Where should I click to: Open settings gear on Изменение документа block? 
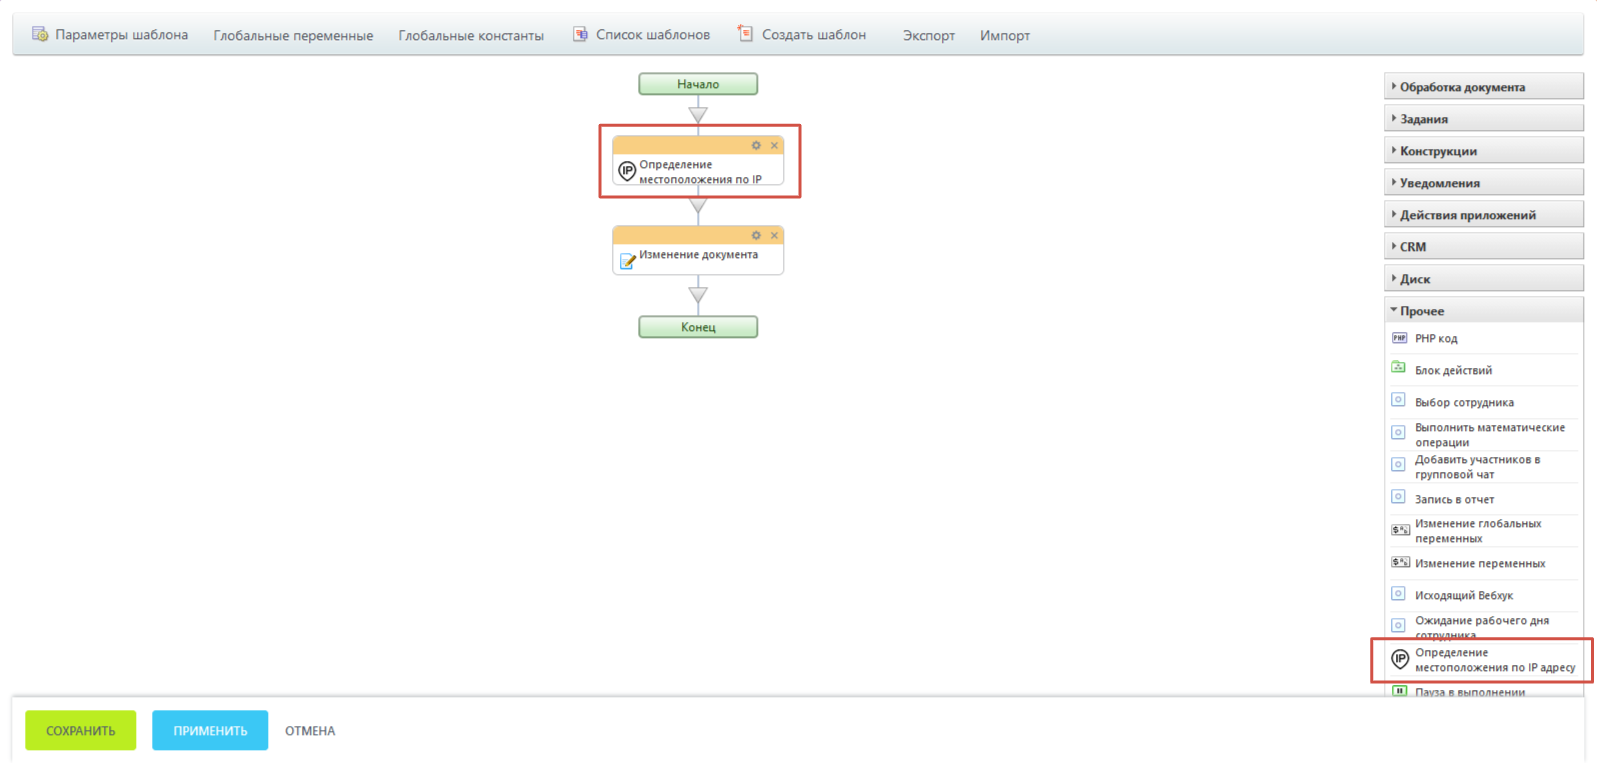pos(756,236)
